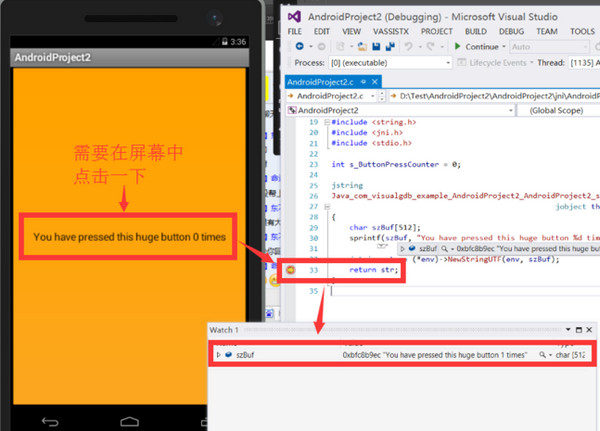
Task: Close the AndroidProject2.c editor tab
Action: [x=375, y=82]
